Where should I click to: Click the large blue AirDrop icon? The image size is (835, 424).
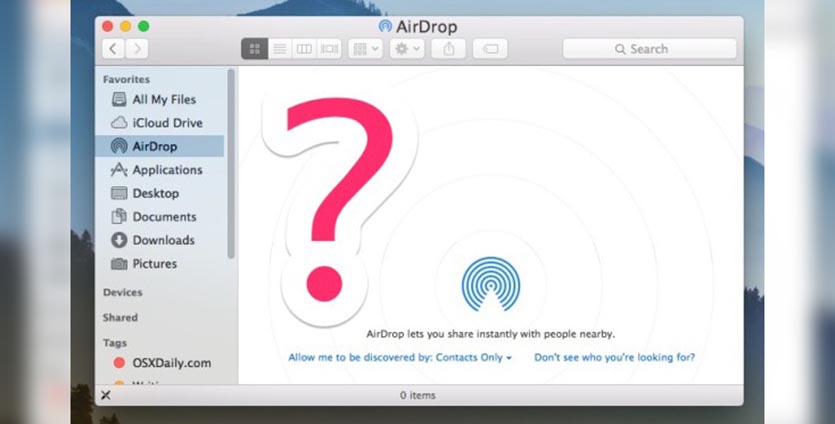coord(491,284)
